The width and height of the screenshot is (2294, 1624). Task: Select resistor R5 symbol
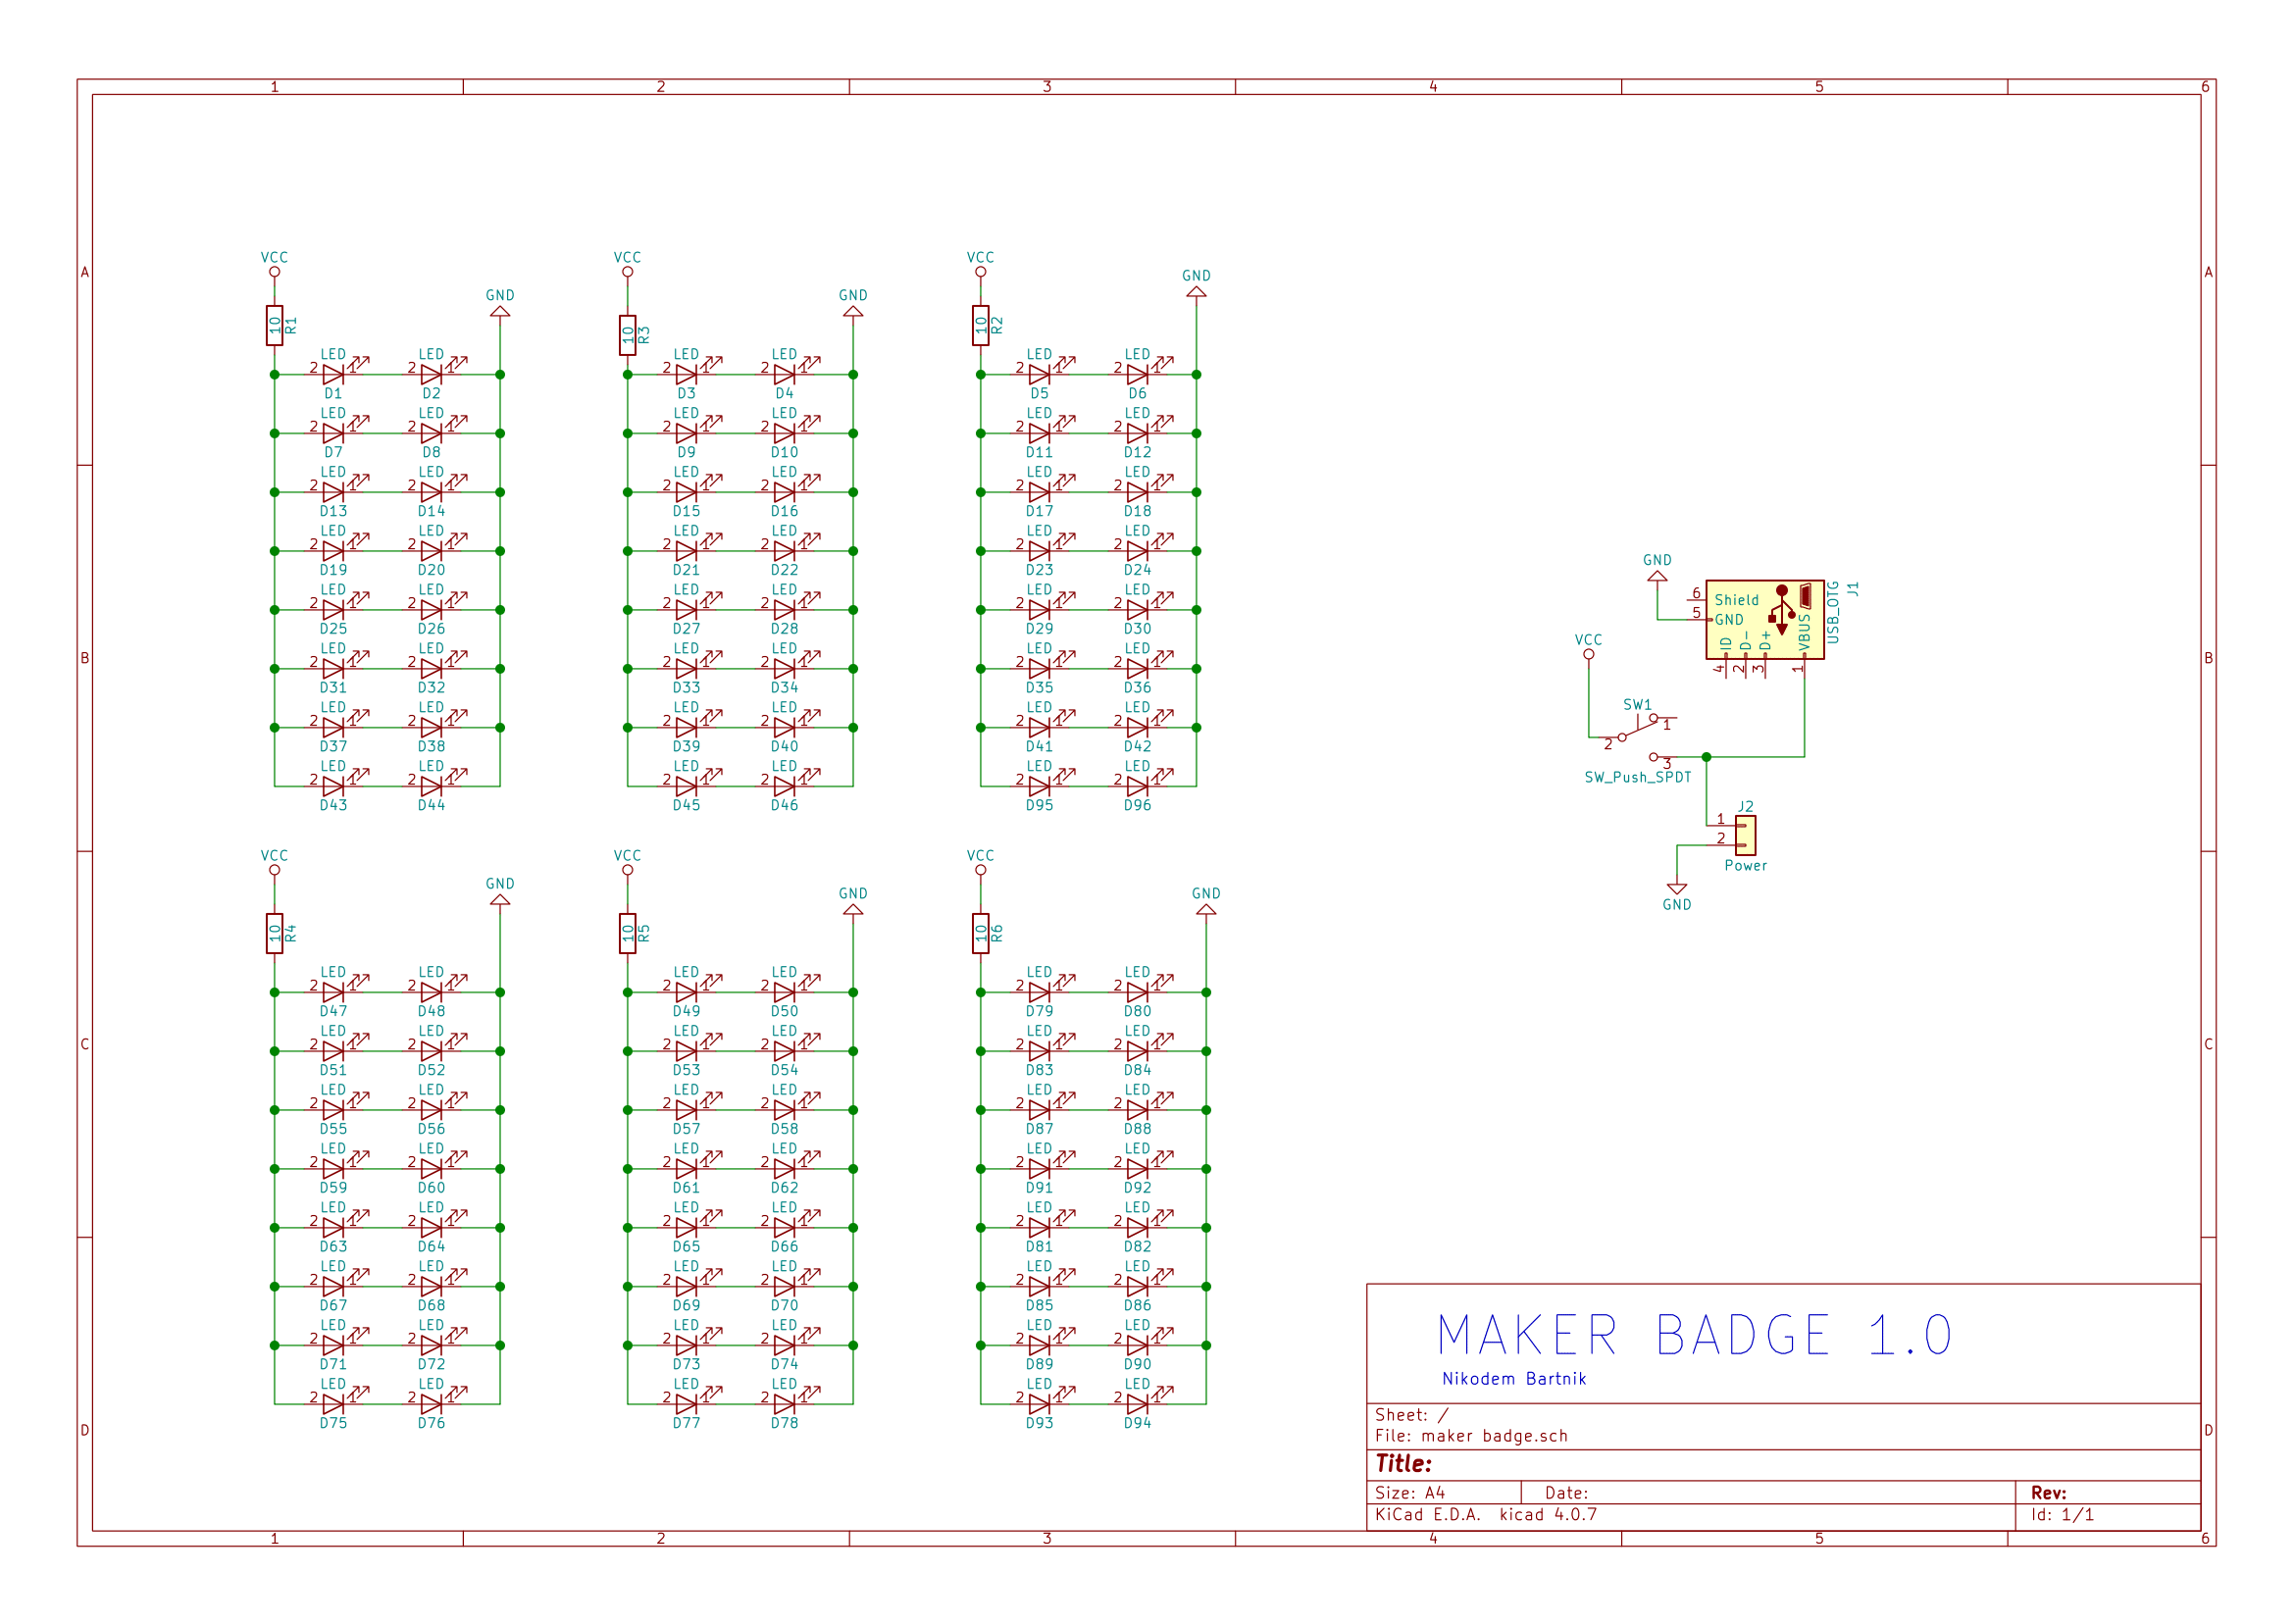tap(627, 934)
